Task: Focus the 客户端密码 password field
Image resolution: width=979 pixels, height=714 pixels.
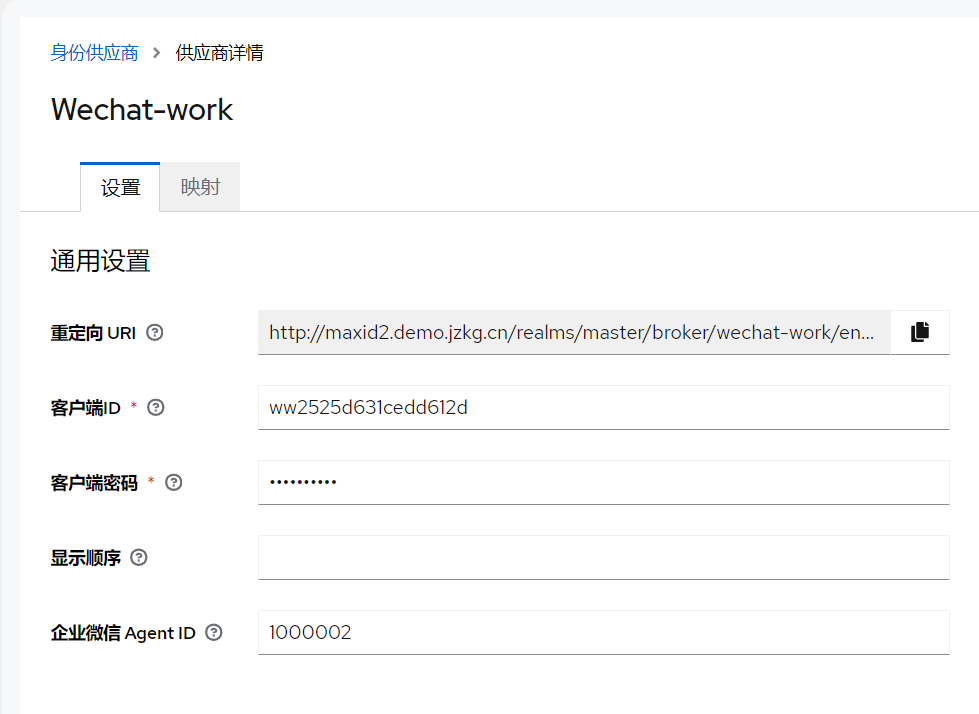Action: coord(604,482)
